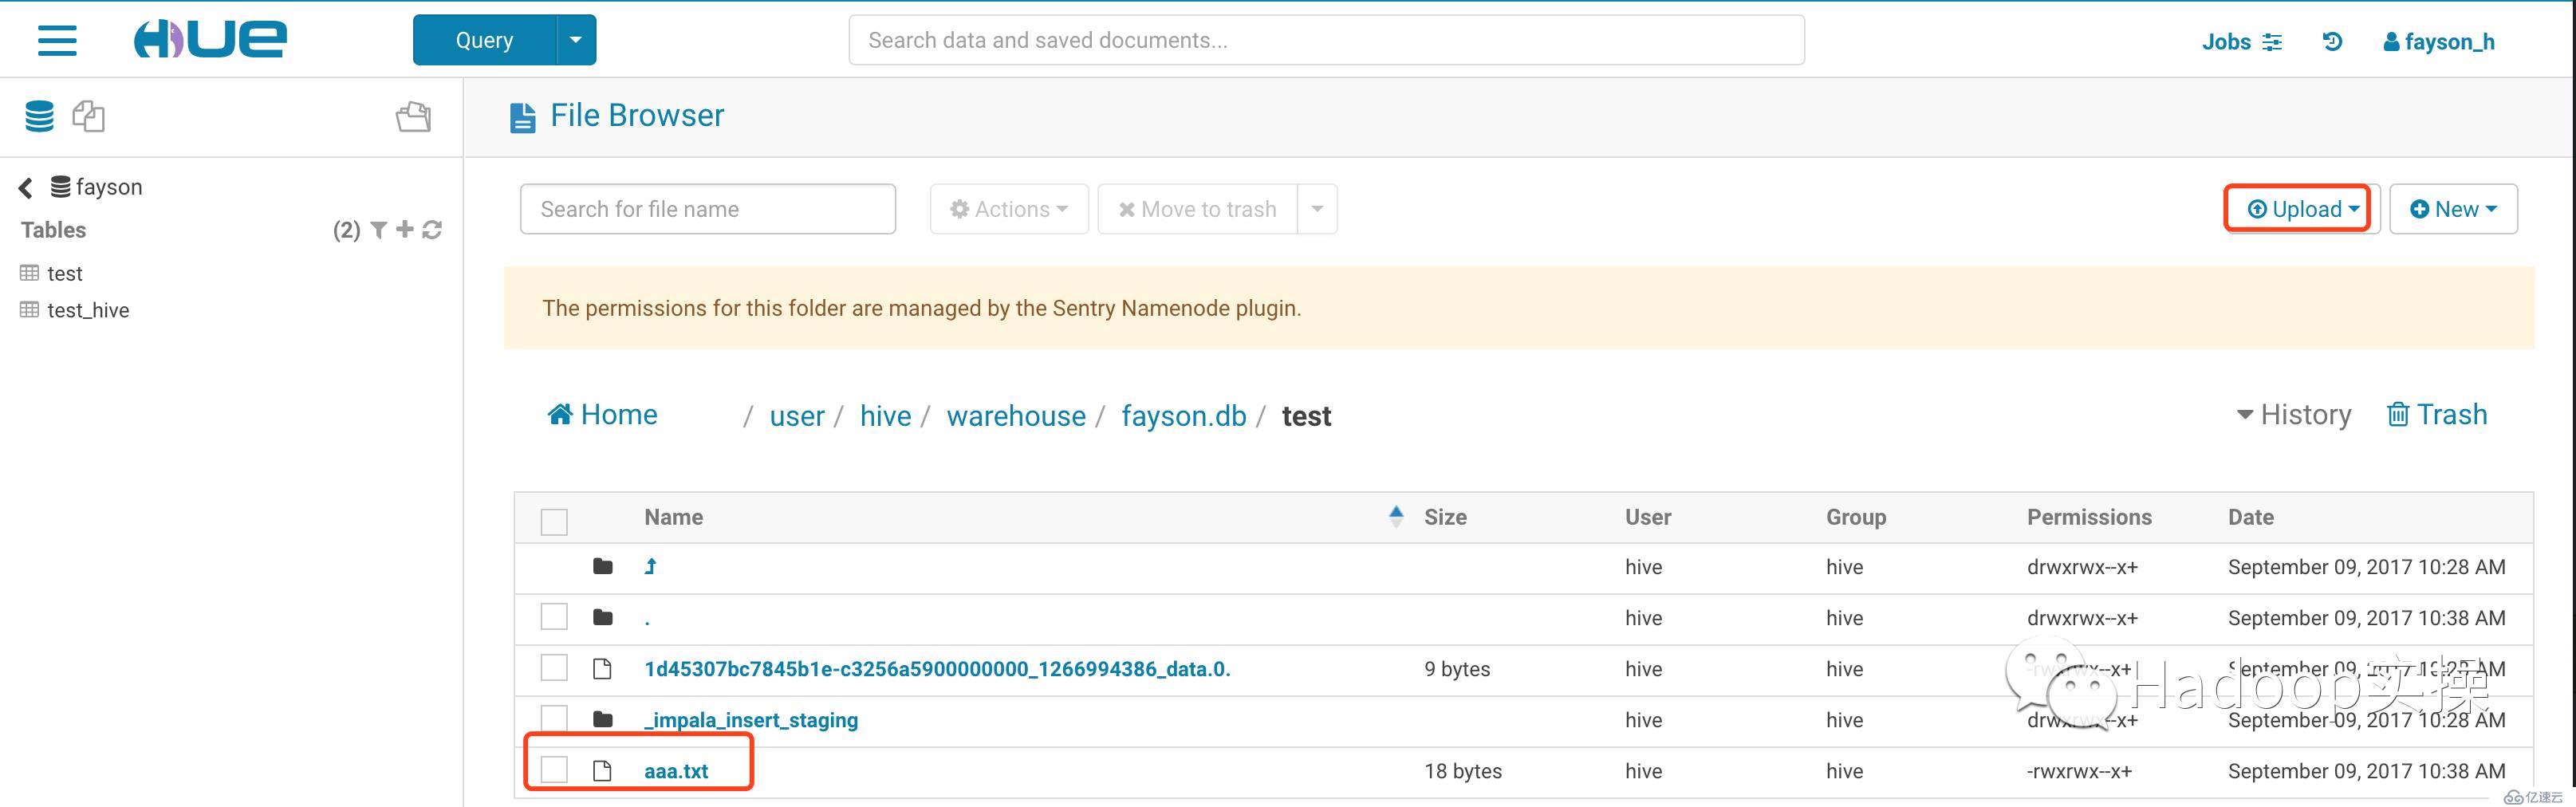Expand the New dropdown menu
The height and width of the screenshot is (807, 2576).
coord(2452,209)
